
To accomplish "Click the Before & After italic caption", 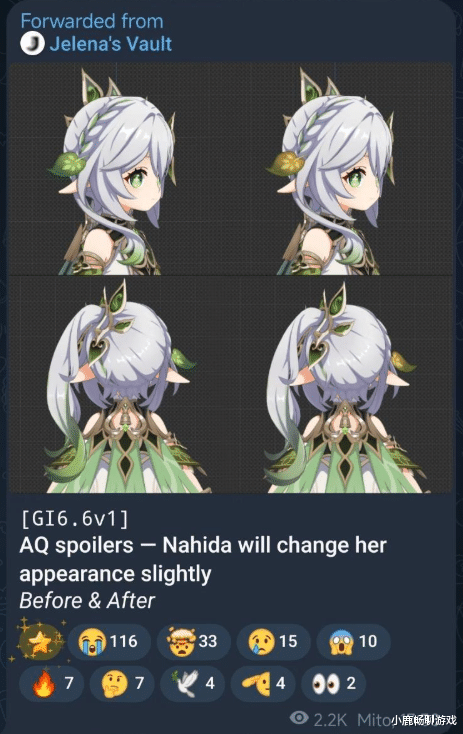I will (87, 601).
